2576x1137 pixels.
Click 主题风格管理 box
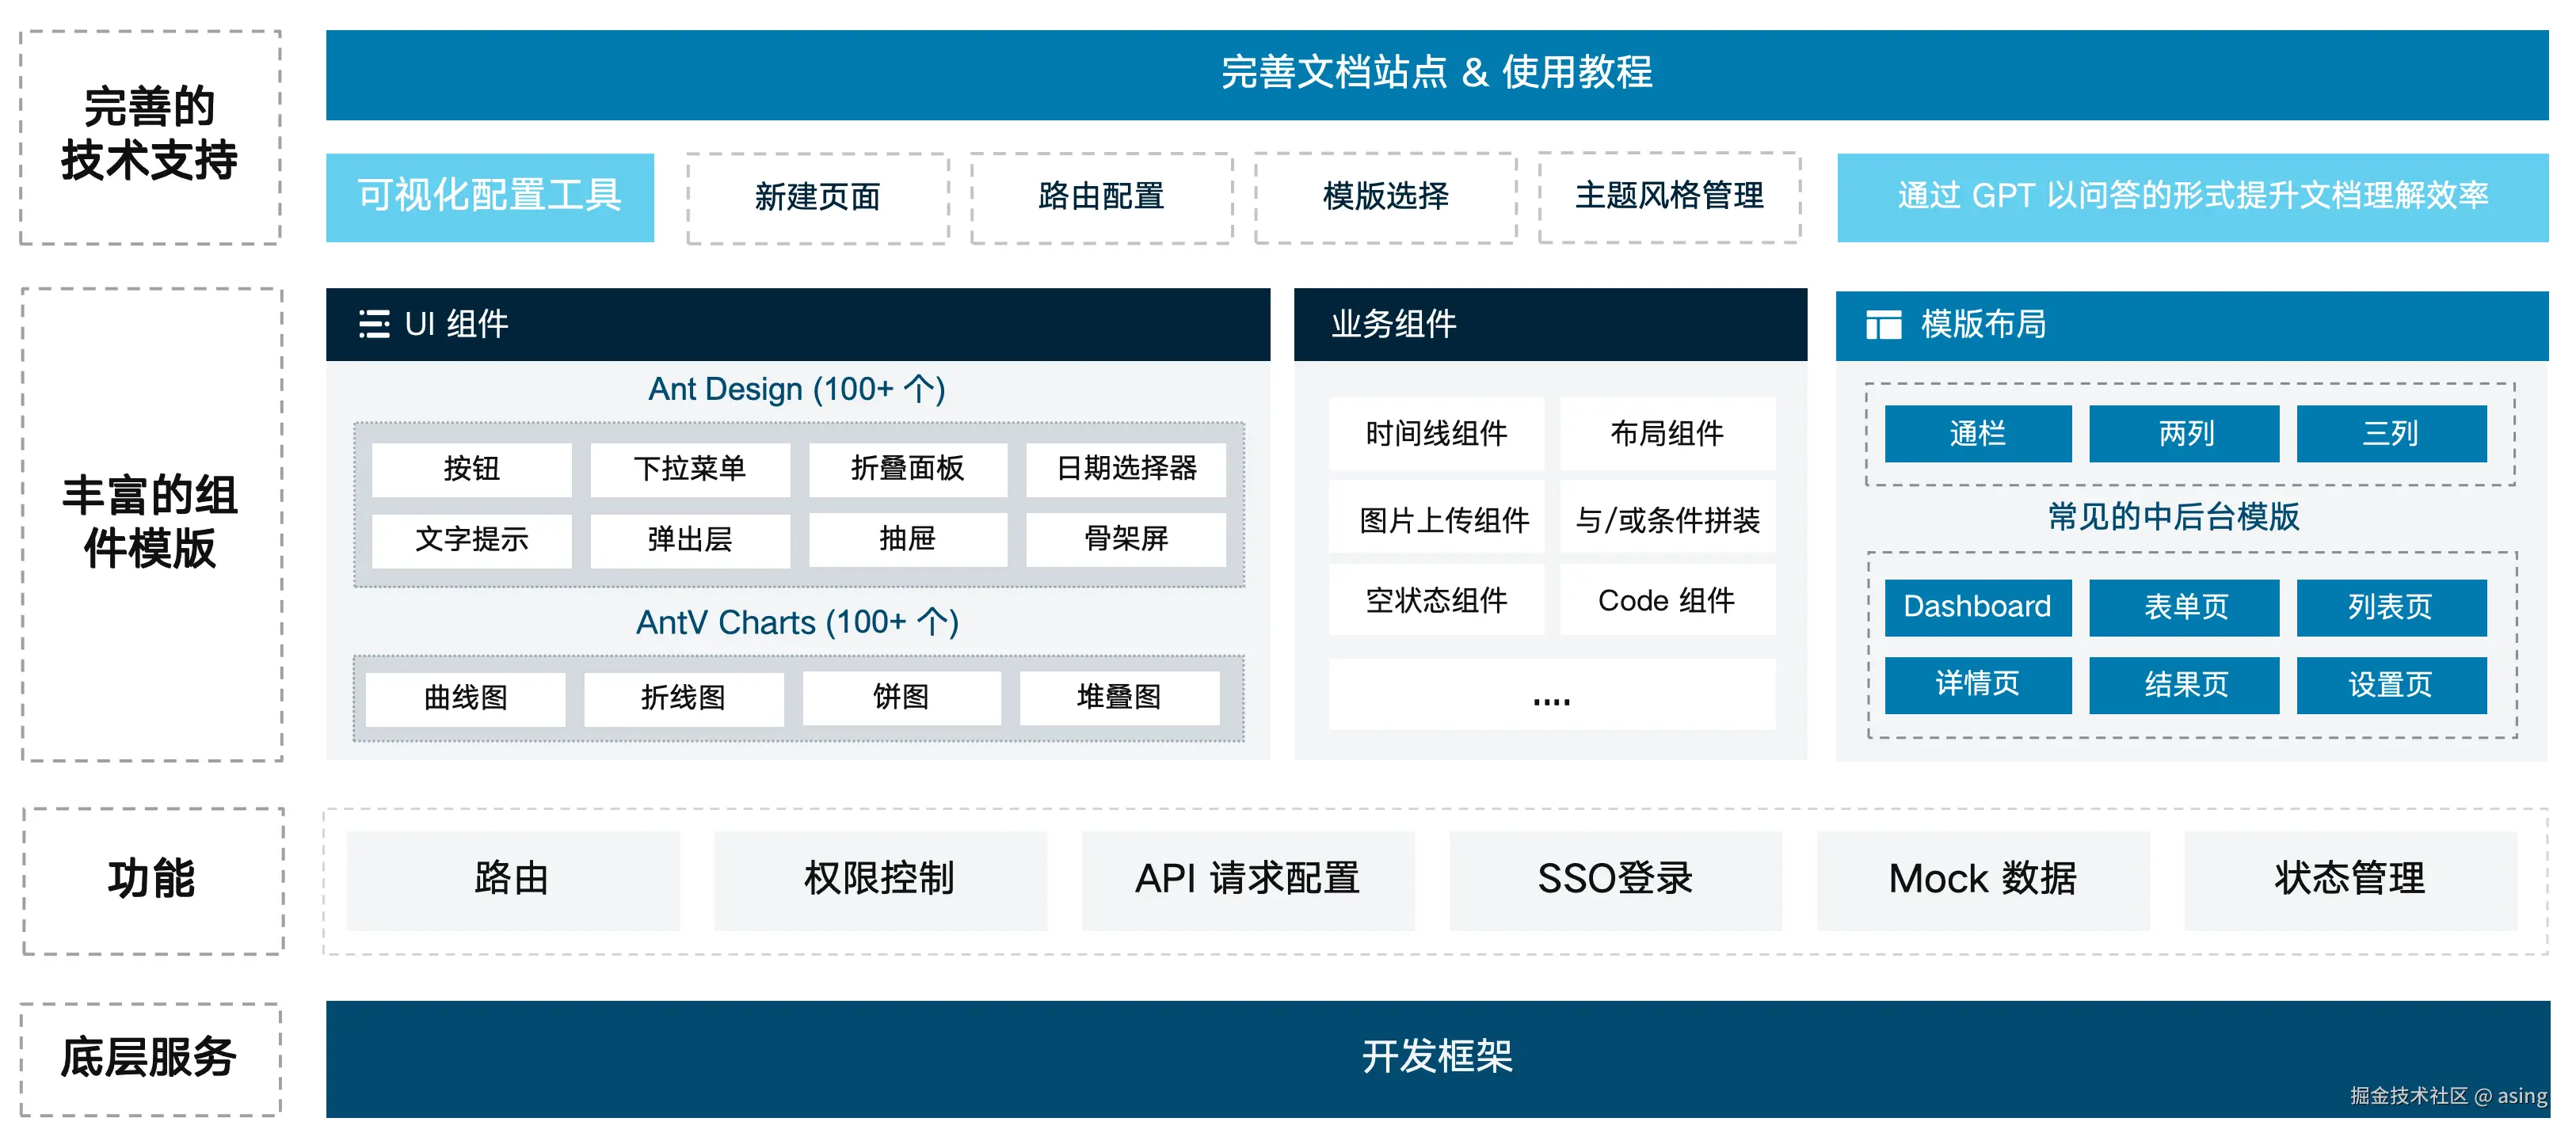[x=1669, y=197]
